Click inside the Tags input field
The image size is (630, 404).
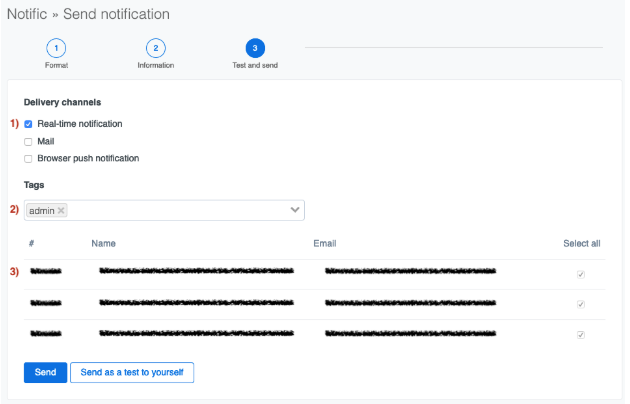(164, 210)
